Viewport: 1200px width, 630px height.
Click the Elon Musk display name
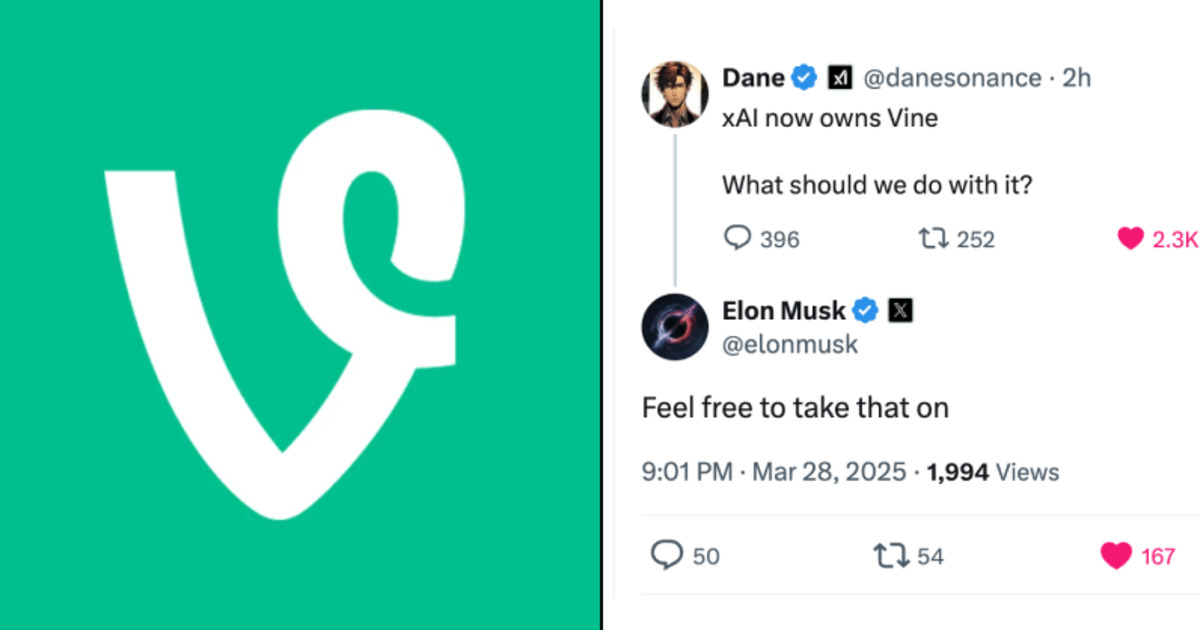coord(784,311)
